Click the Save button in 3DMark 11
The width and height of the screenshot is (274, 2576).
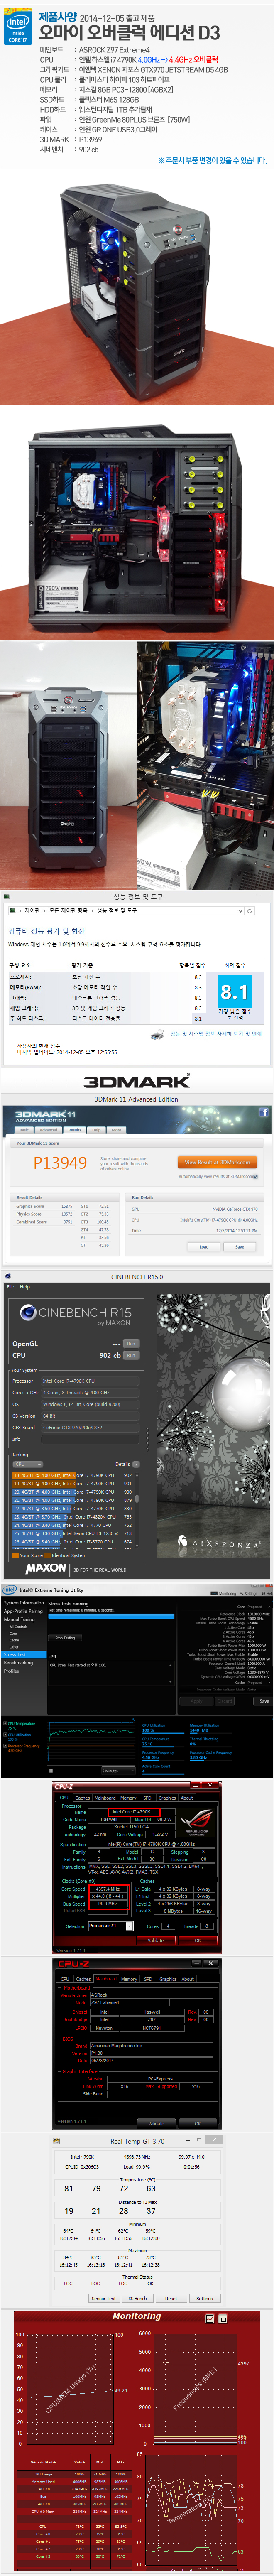tap(240, 1247)
